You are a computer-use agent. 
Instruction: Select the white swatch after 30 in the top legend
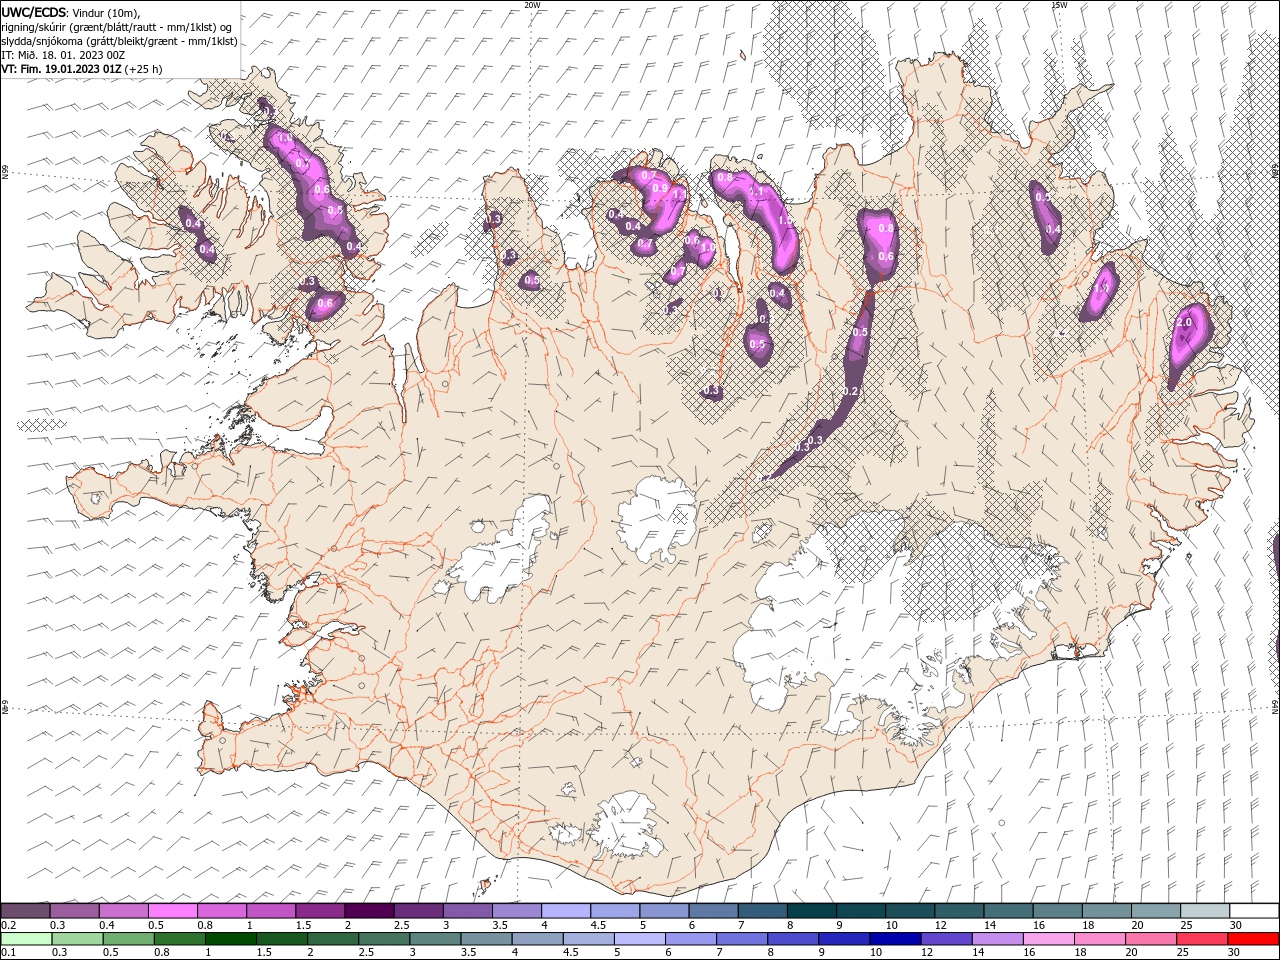(x=1253, y=911)
